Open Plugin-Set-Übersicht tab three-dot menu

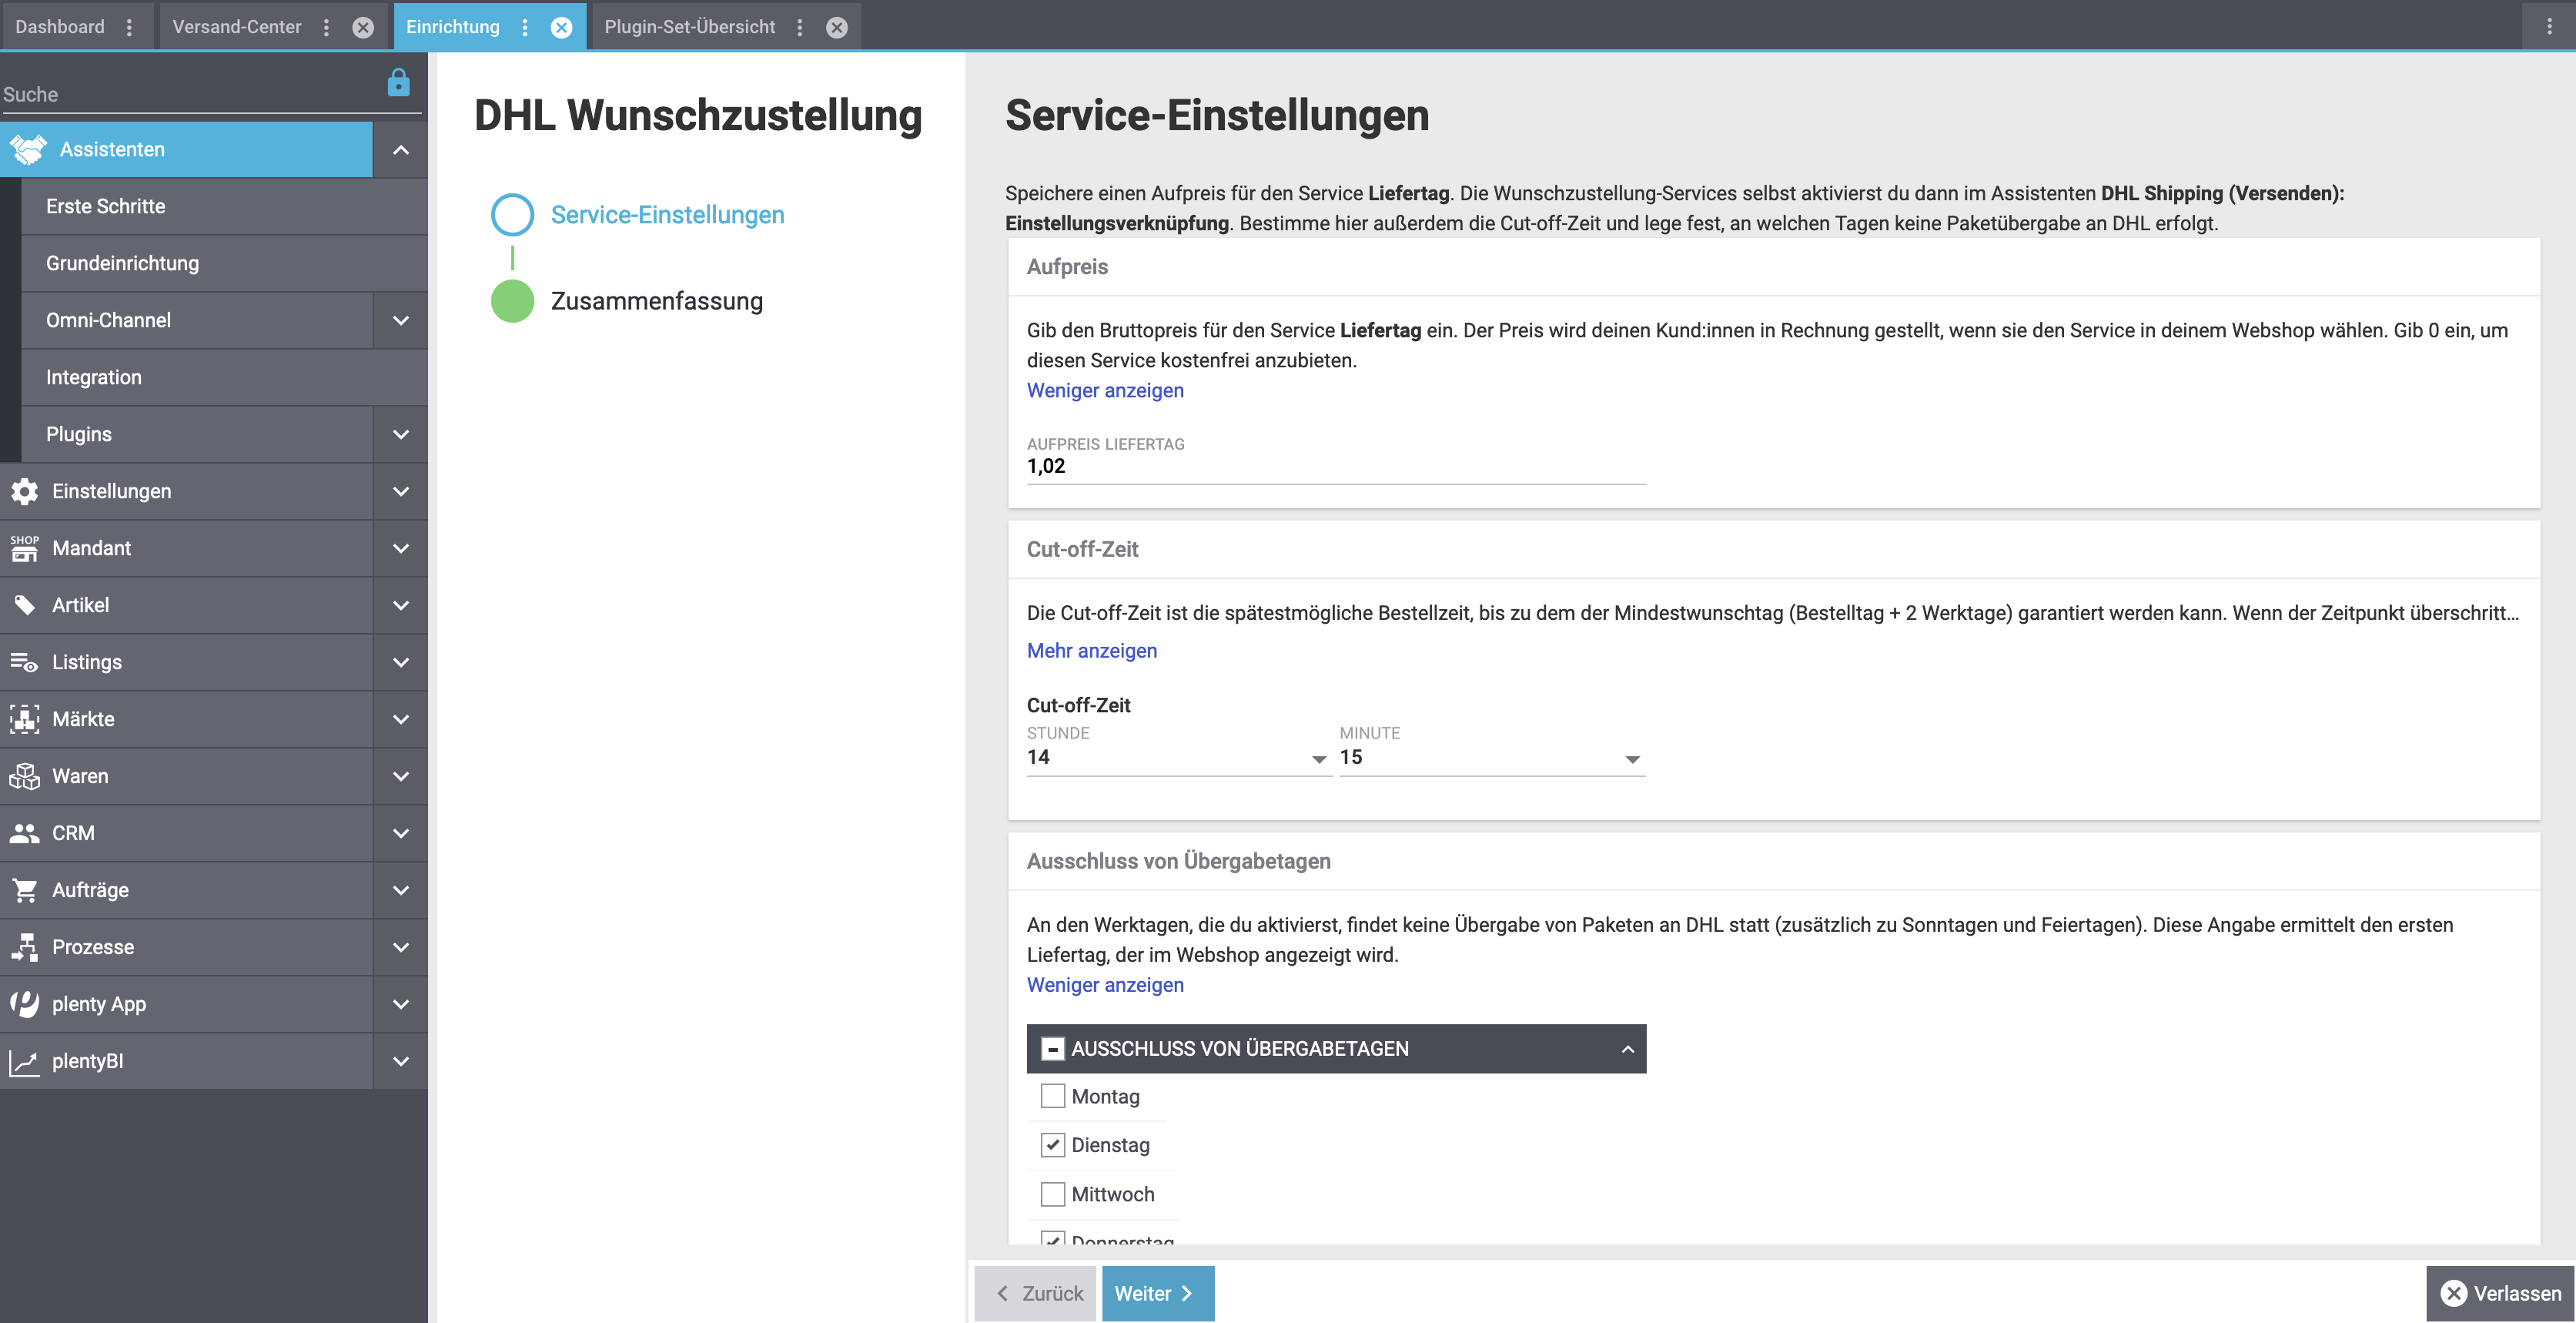pos(800,27)
